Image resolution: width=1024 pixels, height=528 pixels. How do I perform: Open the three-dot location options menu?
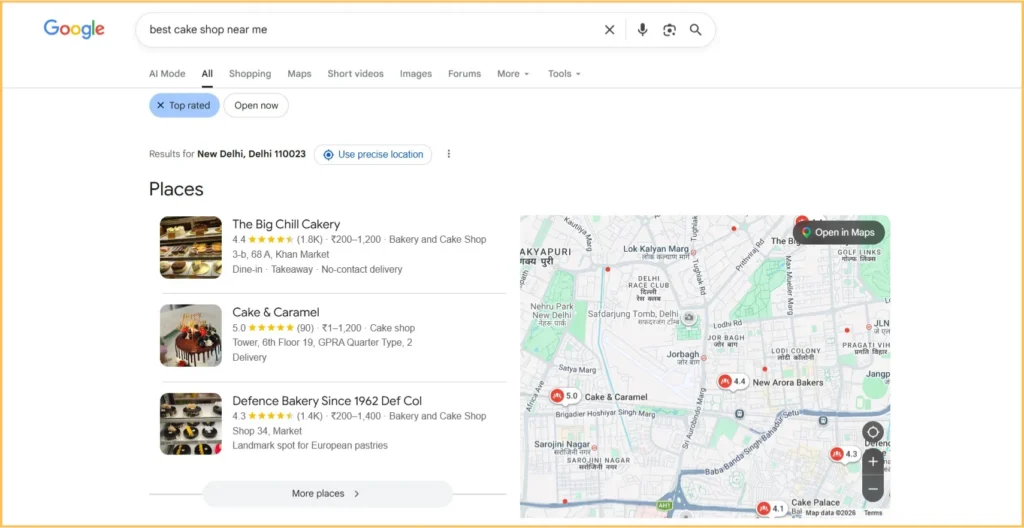[449, 154]
